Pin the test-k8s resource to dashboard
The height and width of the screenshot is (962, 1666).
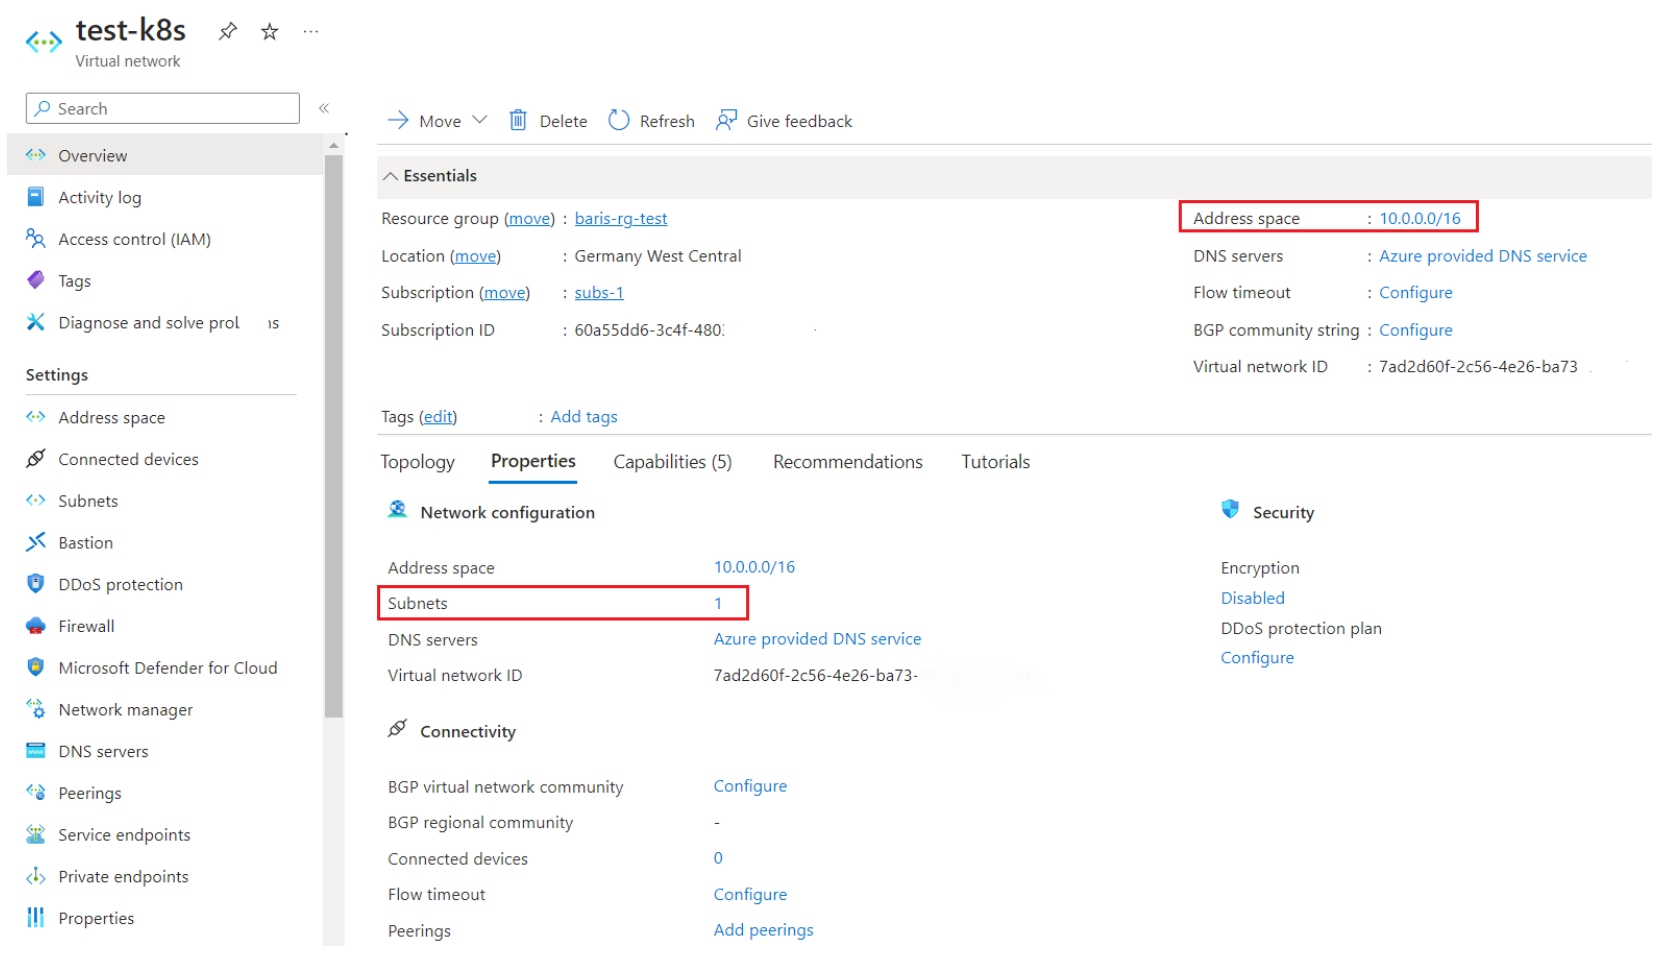tap(228, 31)
